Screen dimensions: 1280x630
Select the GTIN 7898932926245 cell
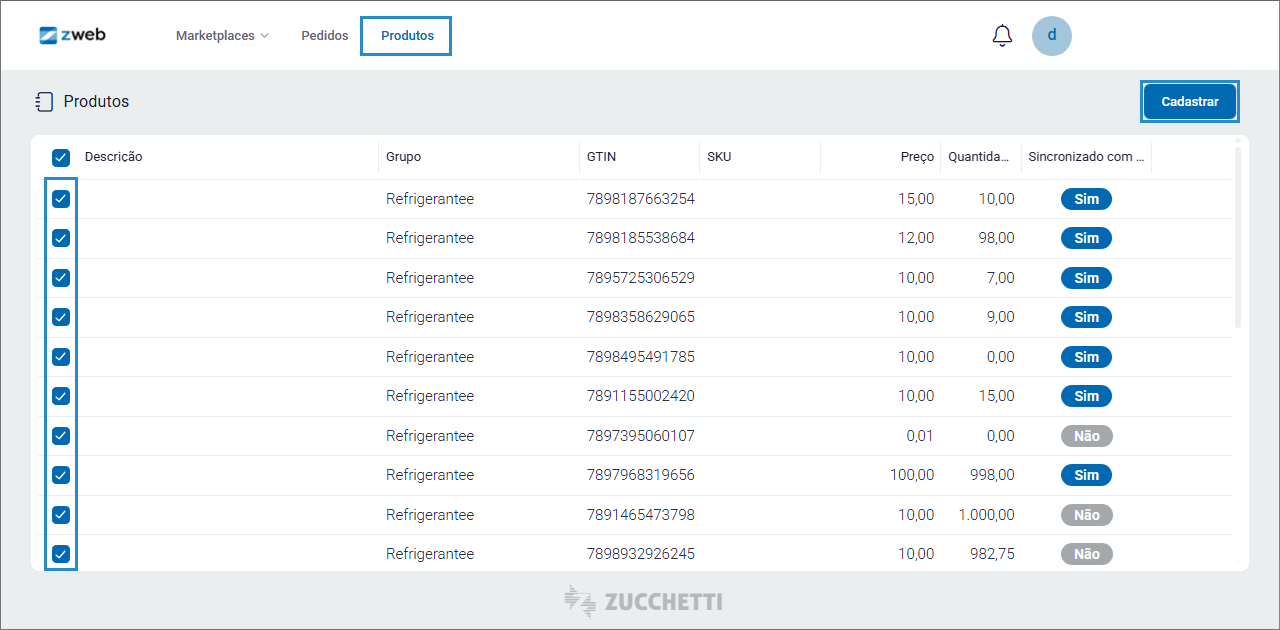[x=640, y=554]
